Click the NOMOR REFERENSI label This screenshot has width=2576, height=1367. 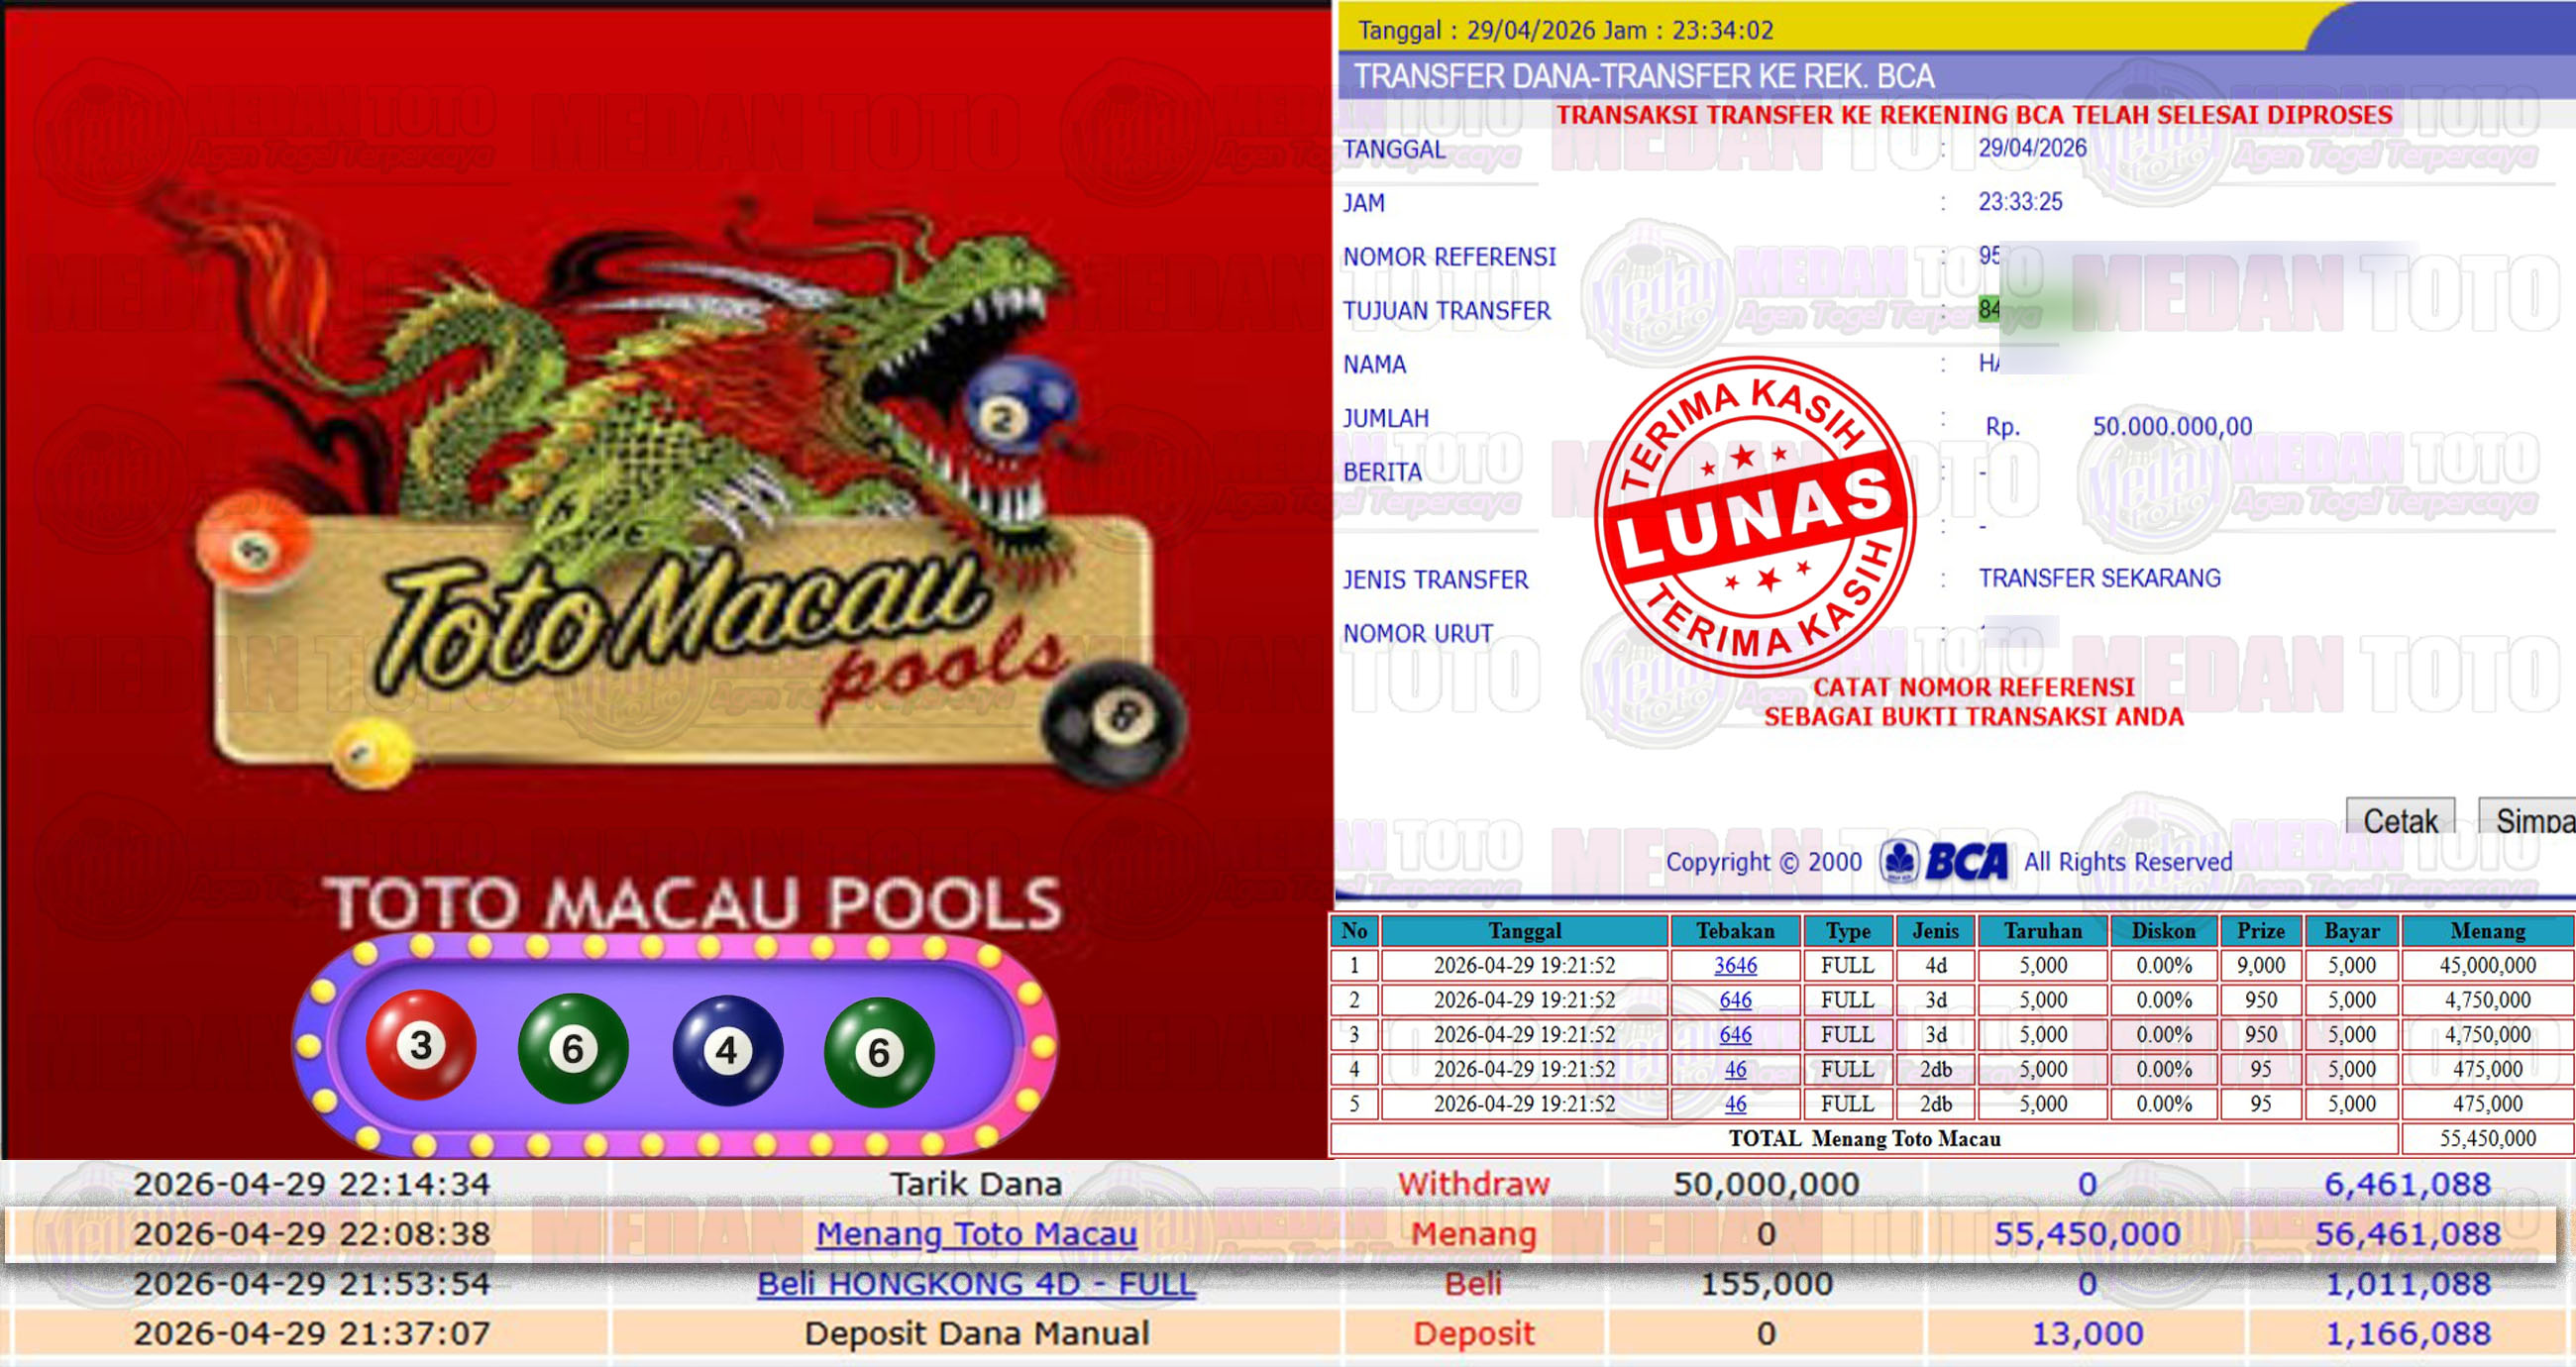[x=1449, y=257]
